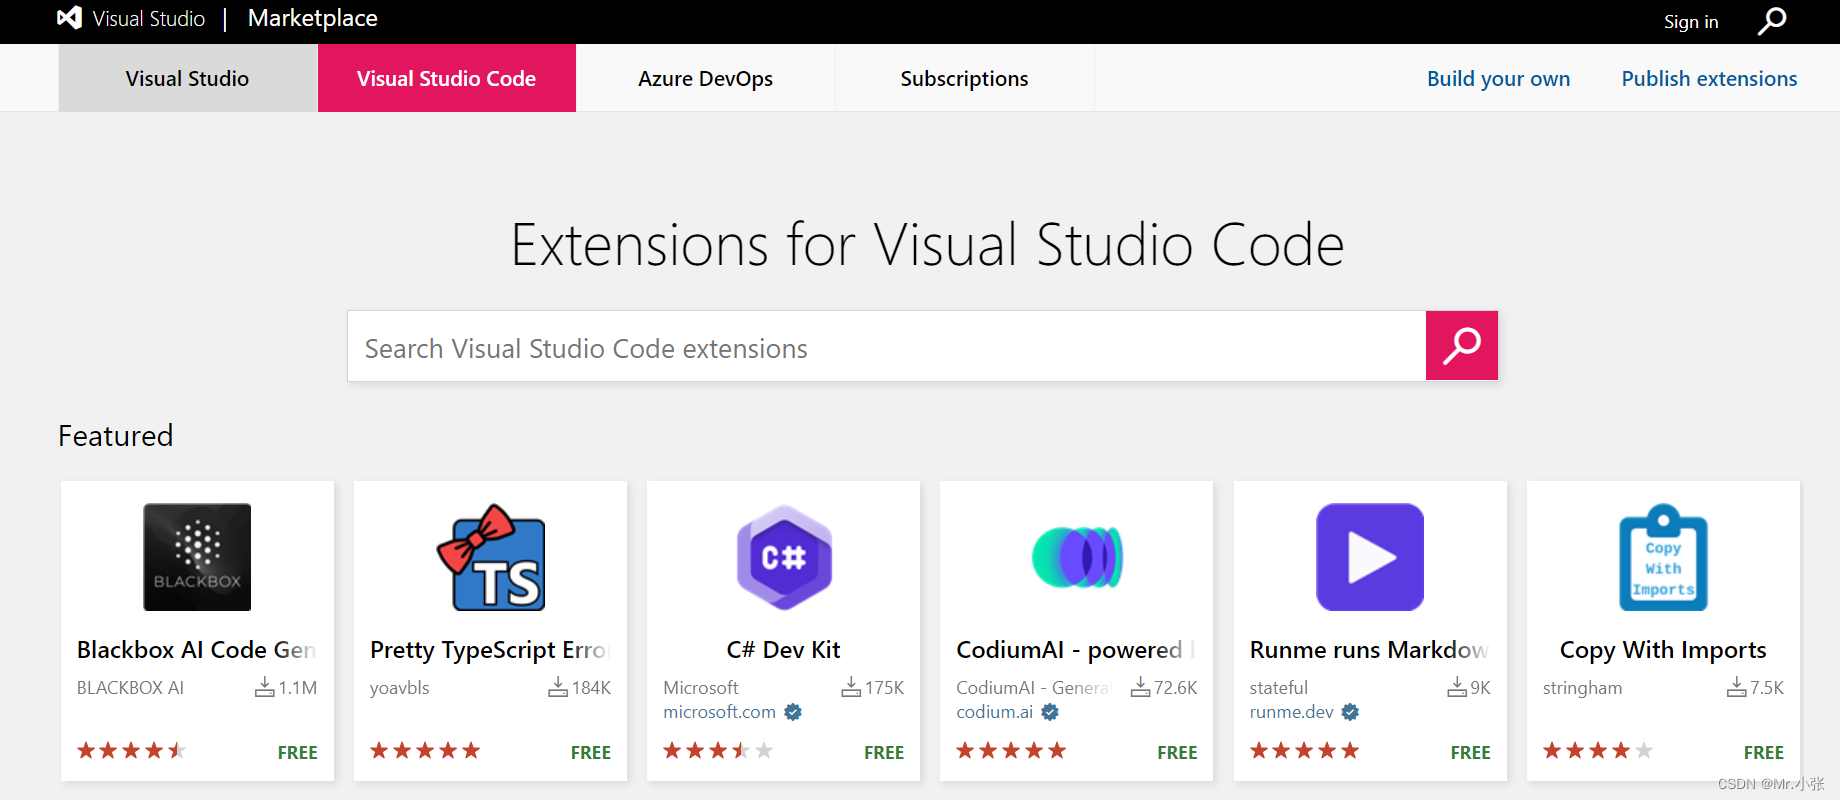Image resolution: width=1840 pixels, height=800 pixels.
Task: Click the 175K download icon
Action: point(851,687)
